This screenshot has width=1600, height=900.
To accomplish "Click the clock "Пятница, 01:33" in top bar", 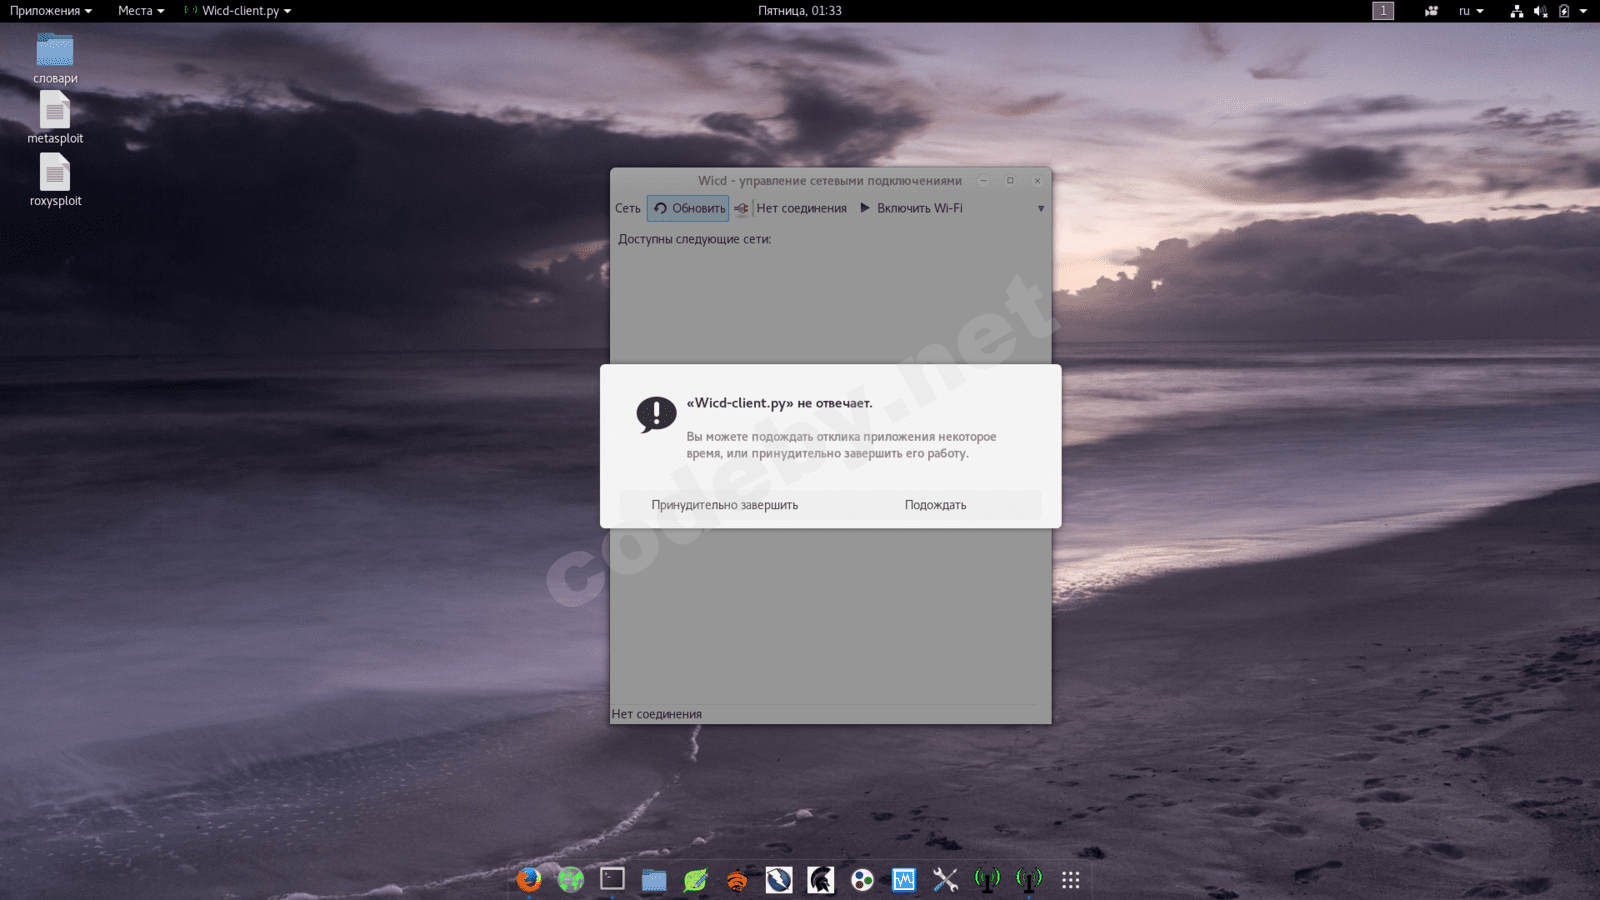I will pyautogui.click(x=799, y=11).
